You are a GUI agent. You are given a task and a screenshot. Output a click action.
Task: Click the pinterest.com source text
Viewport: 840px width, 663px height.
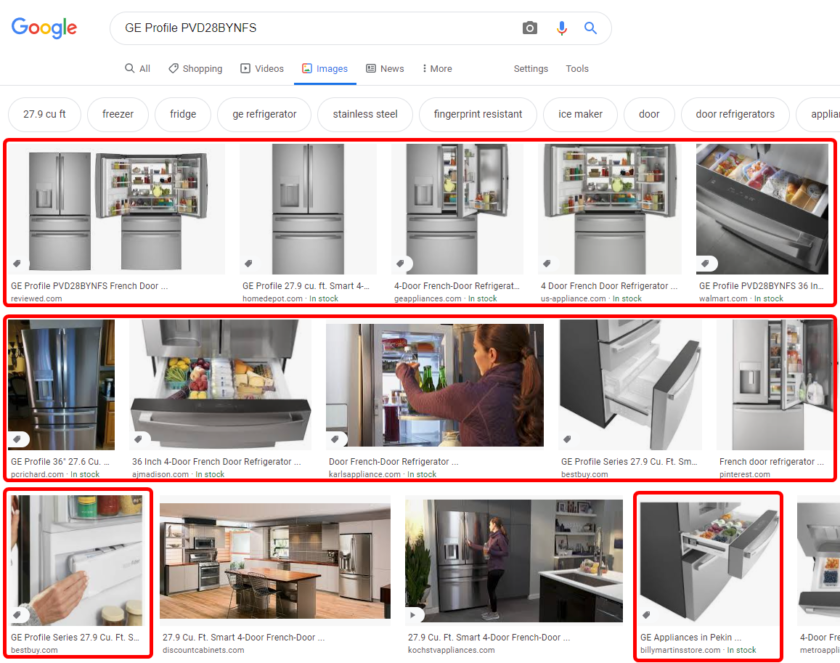pos(744,474)
